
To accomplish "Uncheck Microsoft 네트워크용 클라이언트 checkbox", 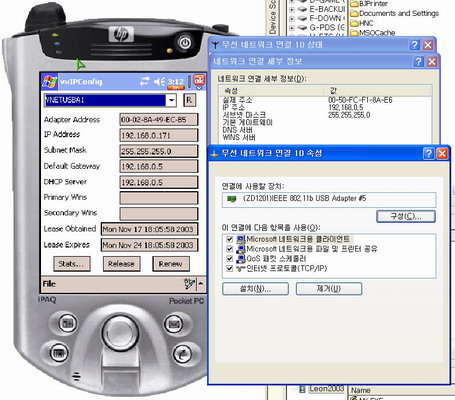I will pyautogui.click(x=229, y=239).
